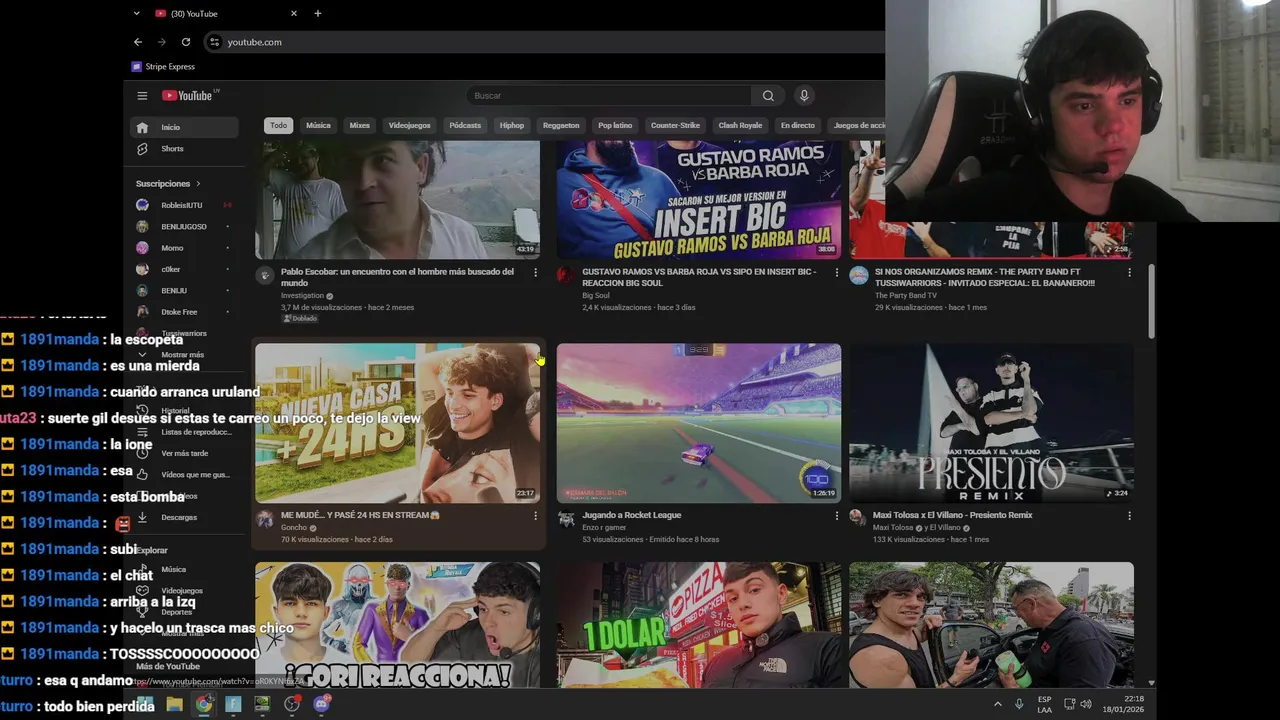Open NVIDIA app from the taskbar

click(x=262, y=704)
